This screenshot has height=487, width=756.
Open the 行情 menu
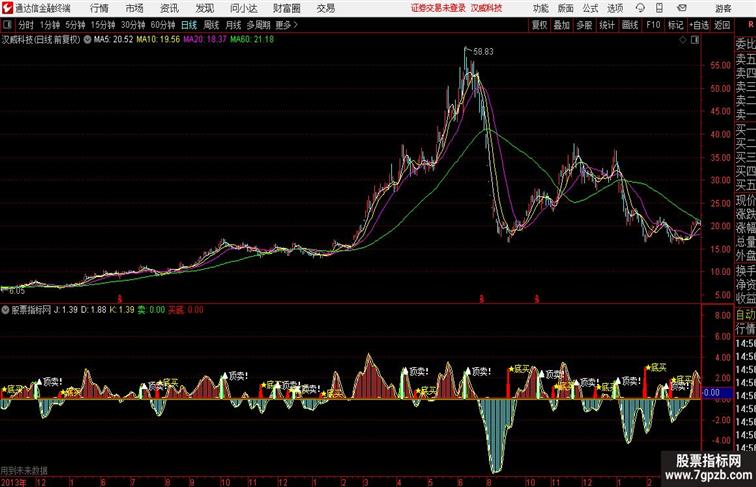pos(99,8)
